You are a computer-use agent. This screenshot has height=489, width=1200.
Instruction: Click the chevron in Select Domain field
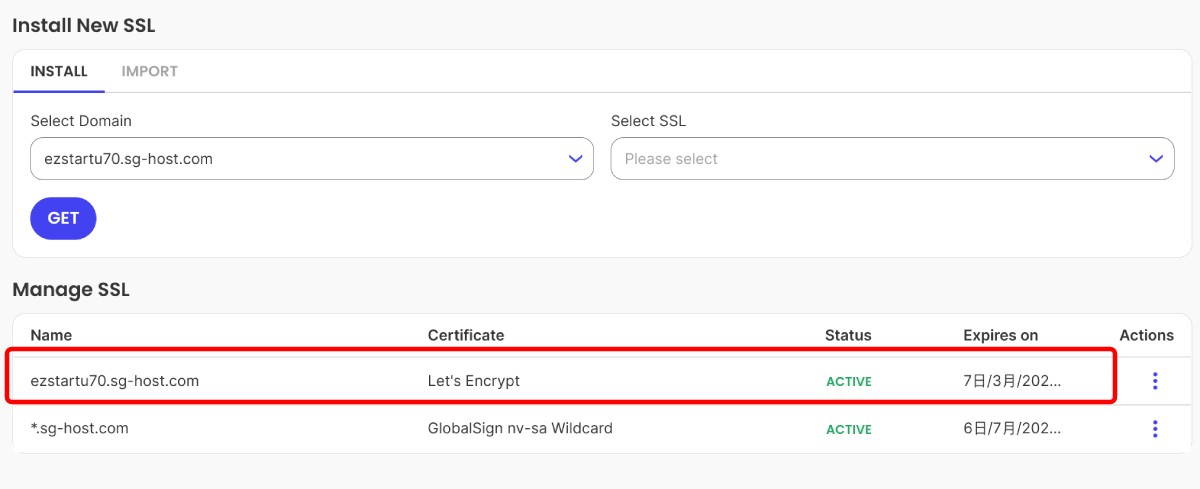(575, 159)
